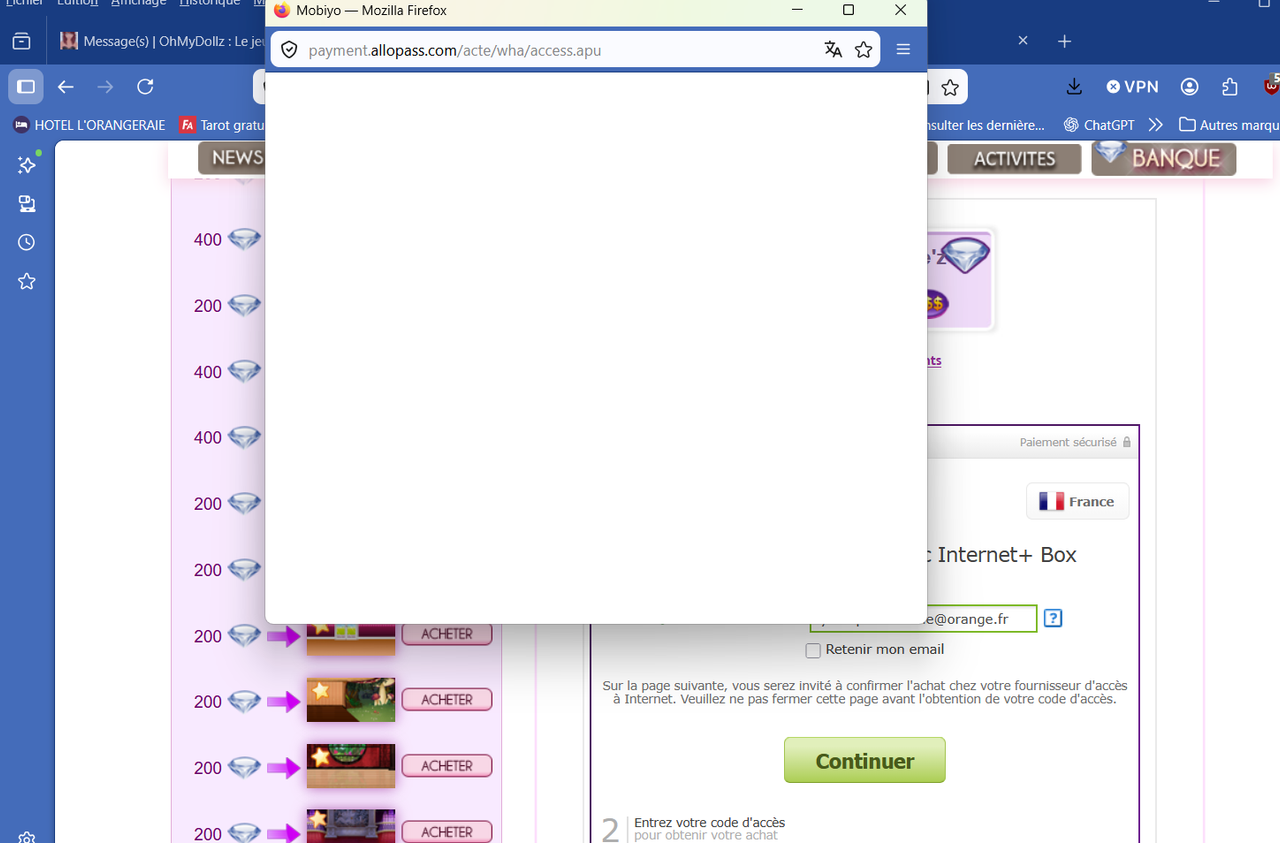Check the Retenir mon email checkbox
The width and height of the screenshot is (1280, 843).
coord(813,651)
